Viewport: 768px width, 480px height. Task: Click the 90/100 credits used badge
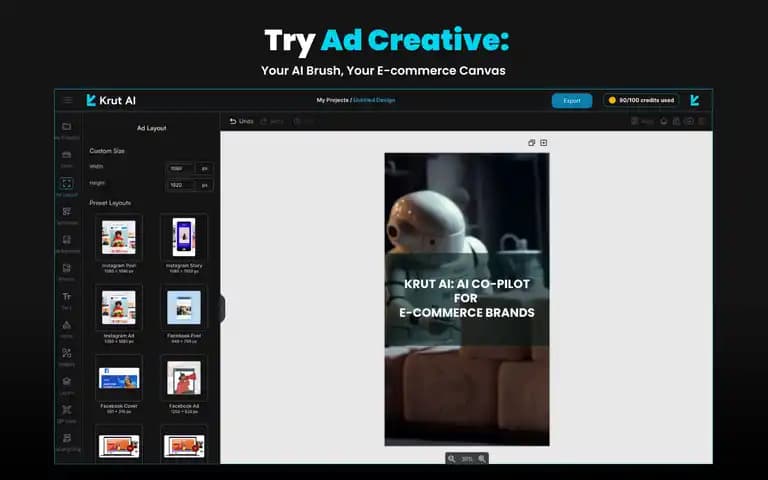(x=641, y=100)
